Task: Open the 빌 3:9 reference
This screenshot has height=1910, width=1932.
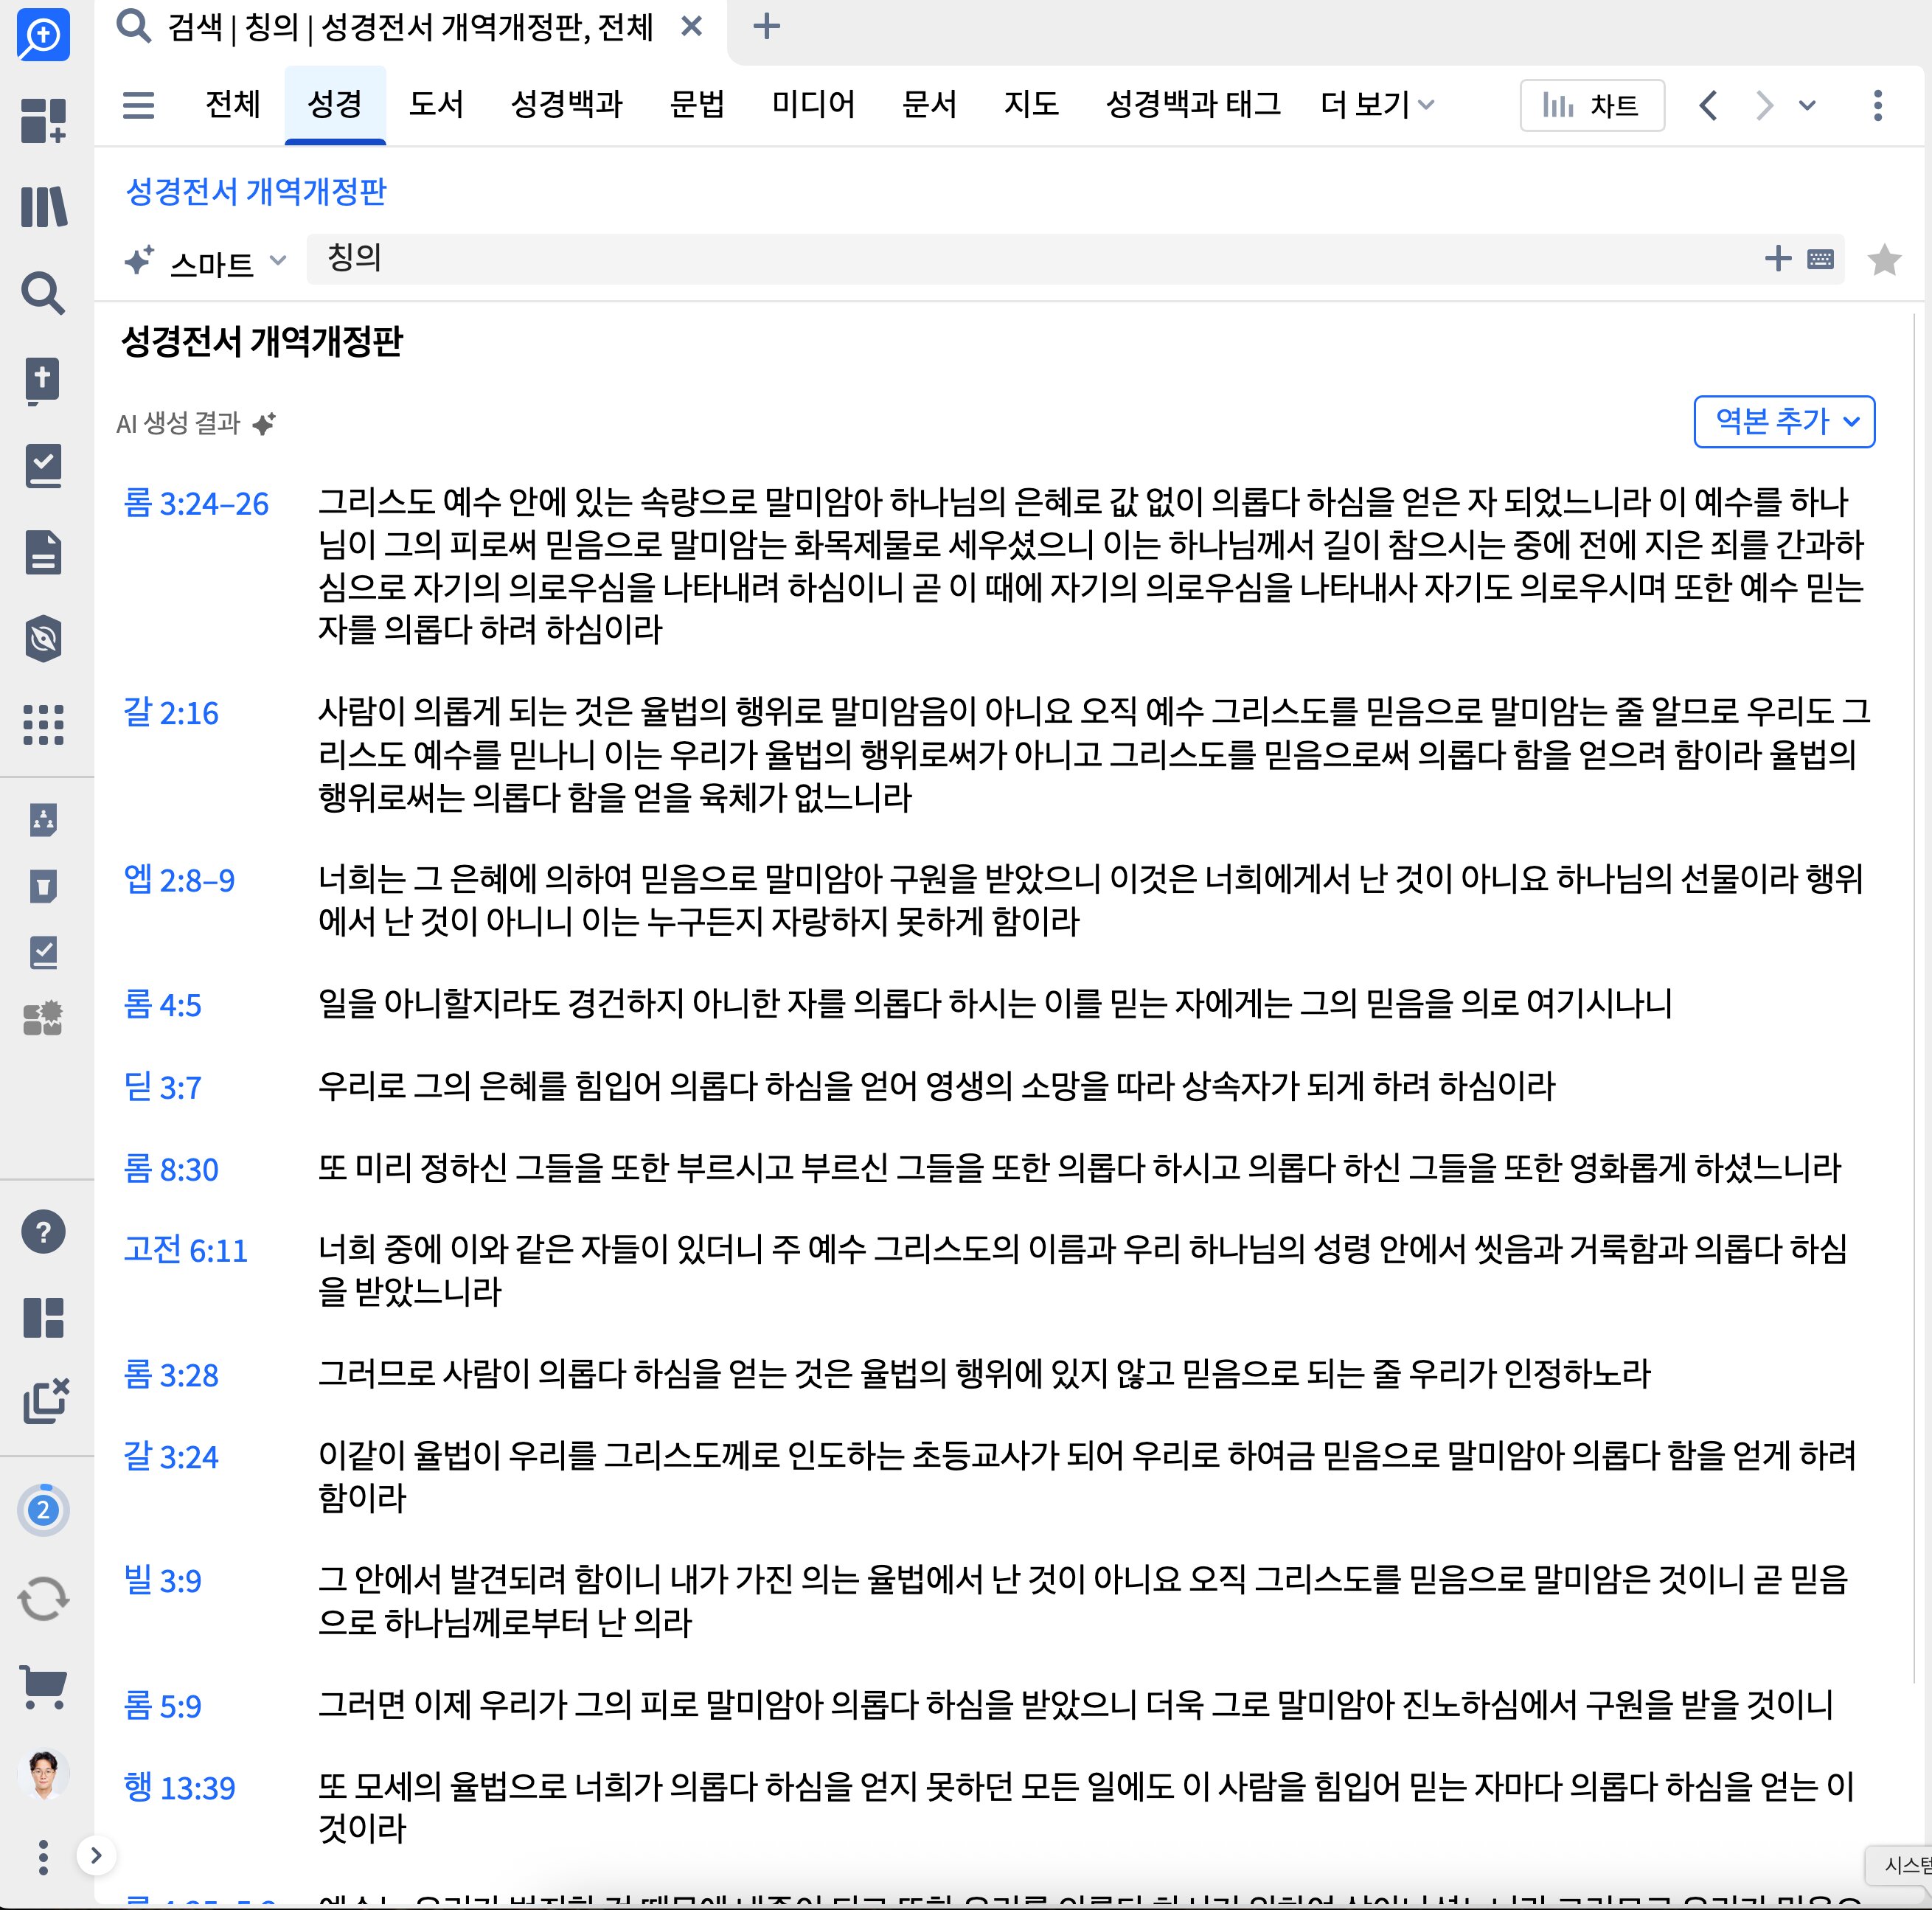Action: pos(162,1581)
